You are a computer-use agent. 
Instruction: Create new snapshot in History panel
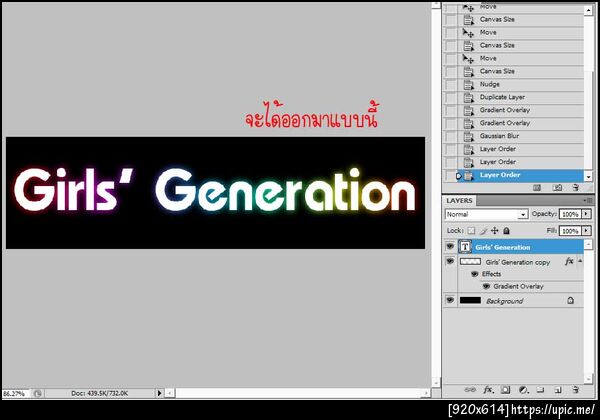tap(557, 187)
